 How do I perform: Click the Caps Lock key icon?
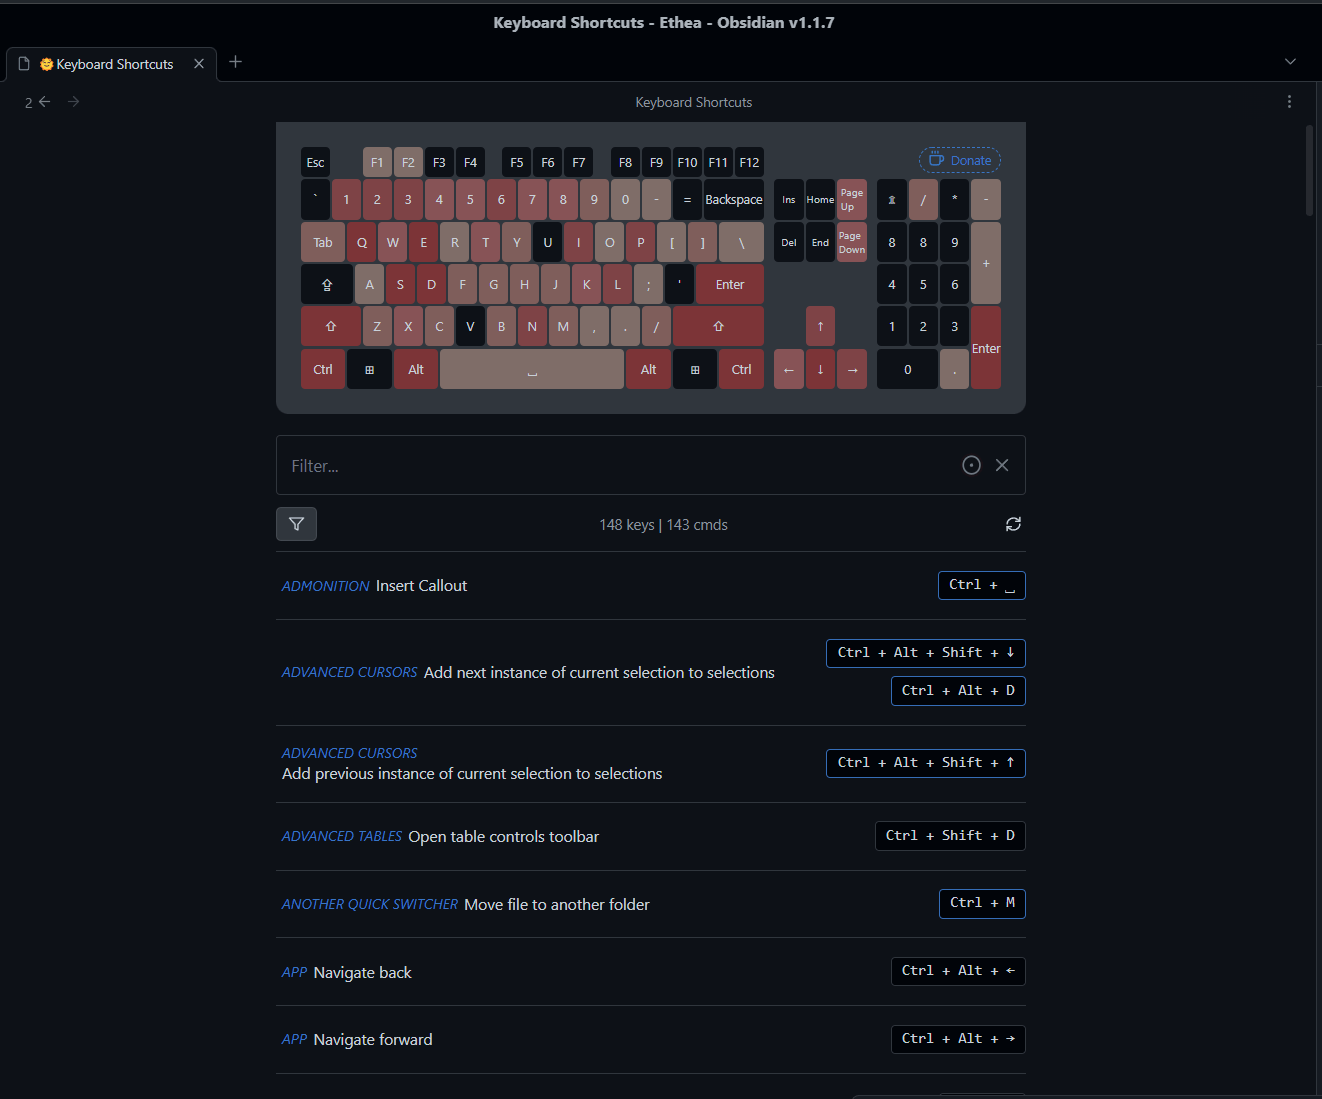pyautogui.click(x=327, y=284)
